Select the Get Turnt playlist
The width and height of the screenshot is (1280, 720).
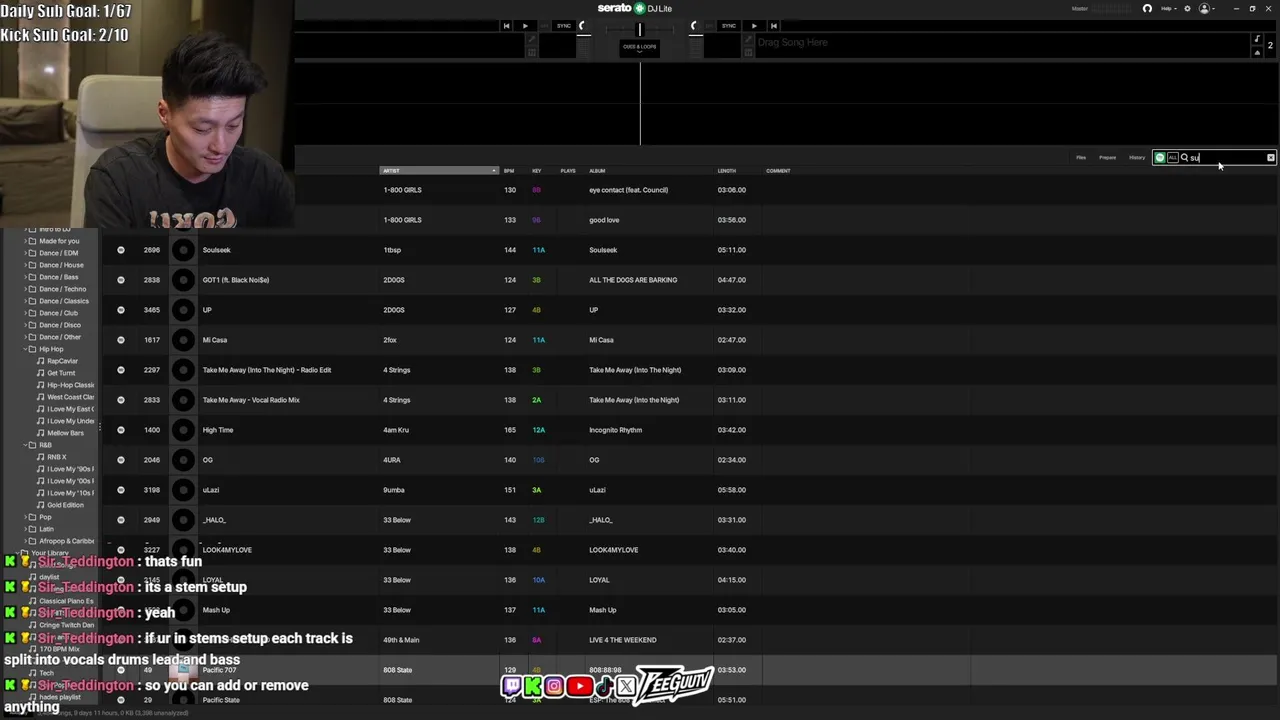point(61,373)
